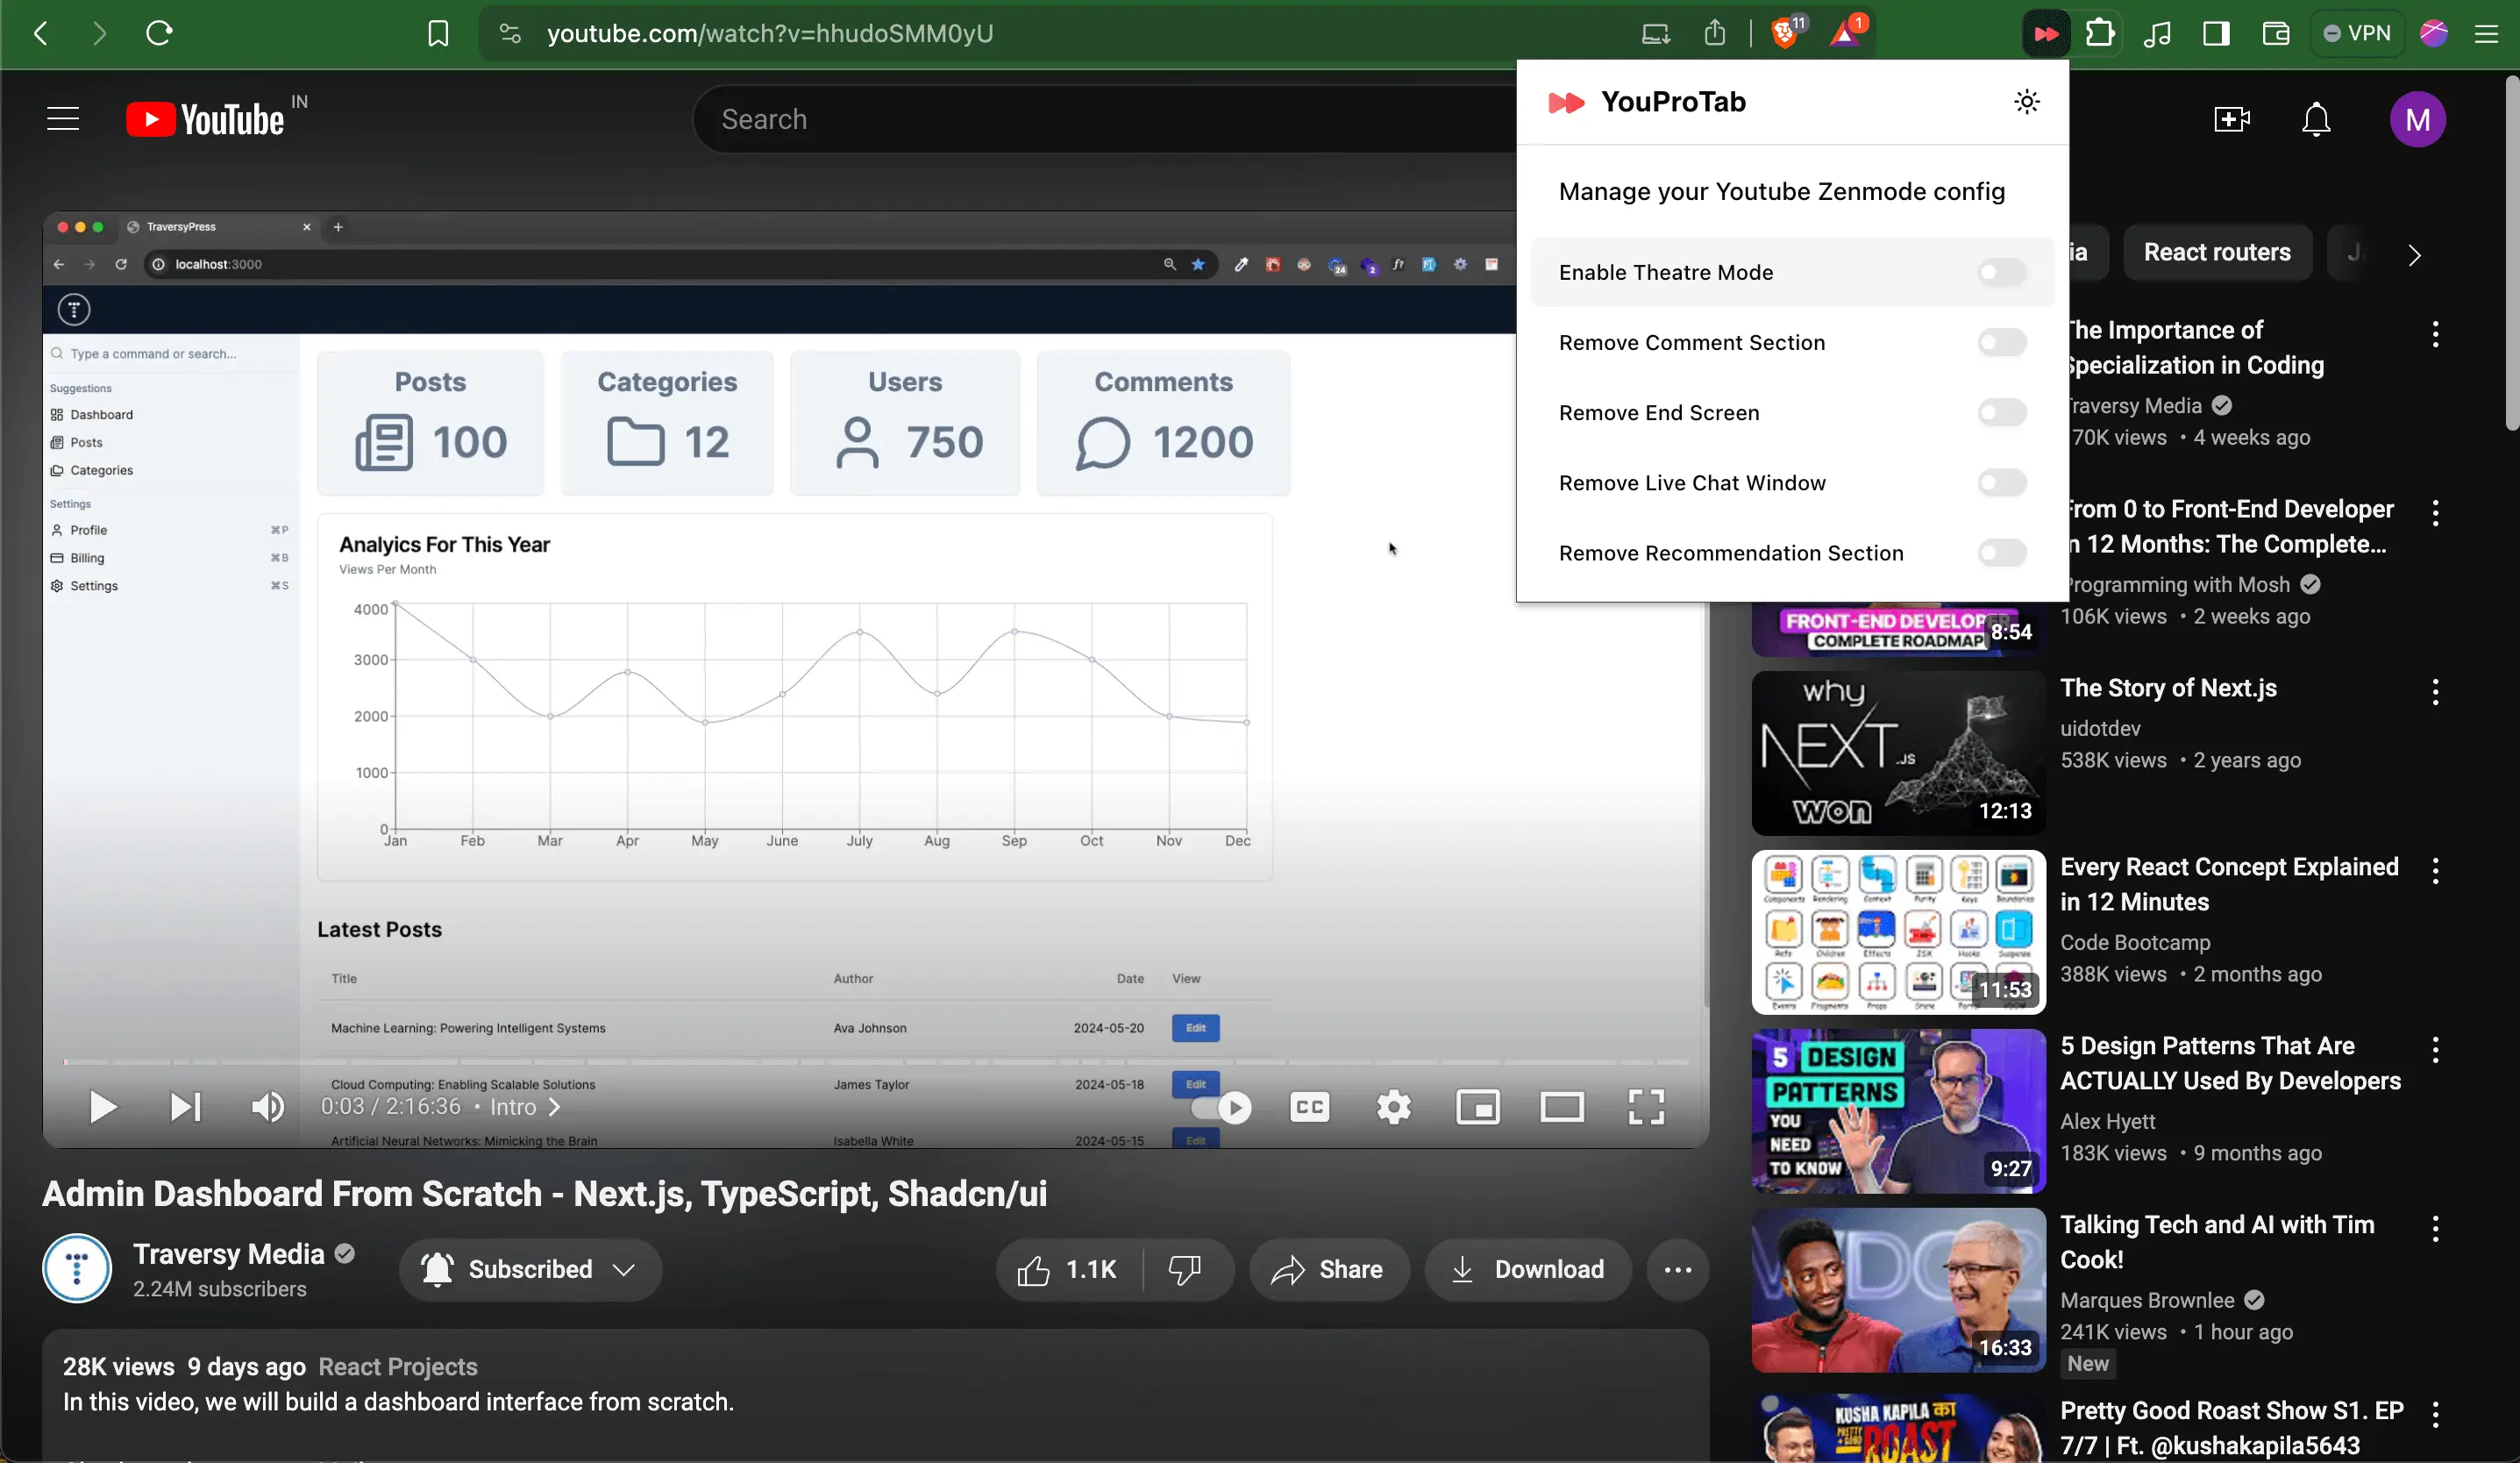Click the YouProTab theme sun icon
Viewport: 2520px width, 1463px height.
(2026, 102)
